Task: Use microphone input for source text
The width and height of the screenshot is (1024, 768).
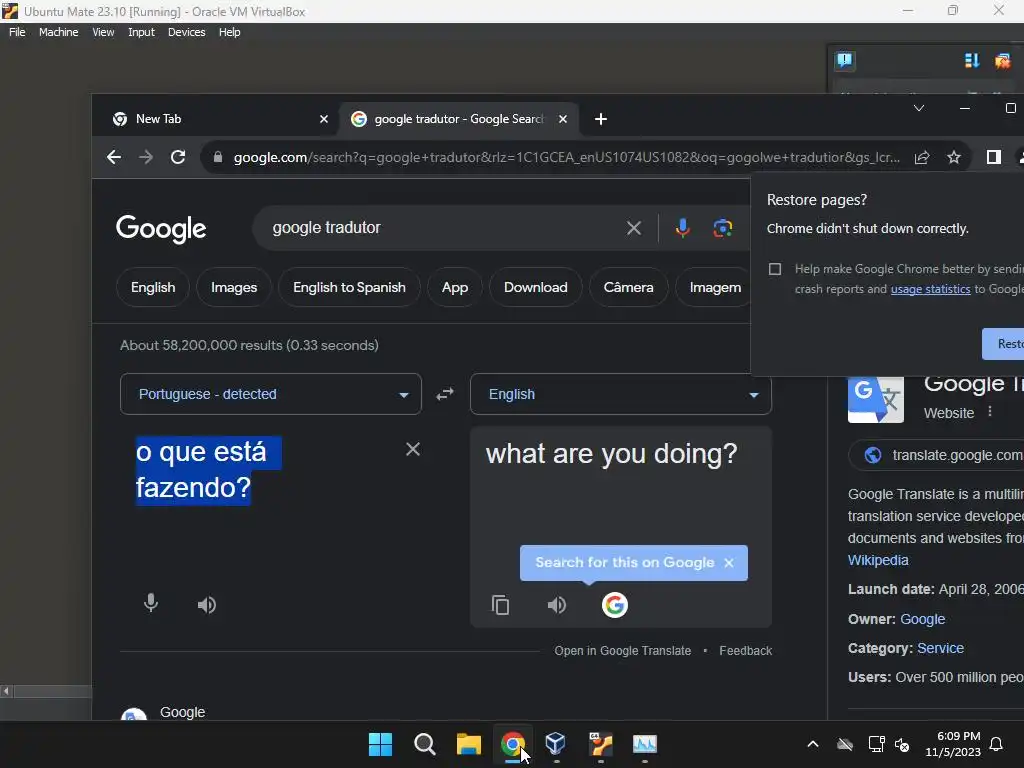Action: pyautogui.click(x=151, y=603)
